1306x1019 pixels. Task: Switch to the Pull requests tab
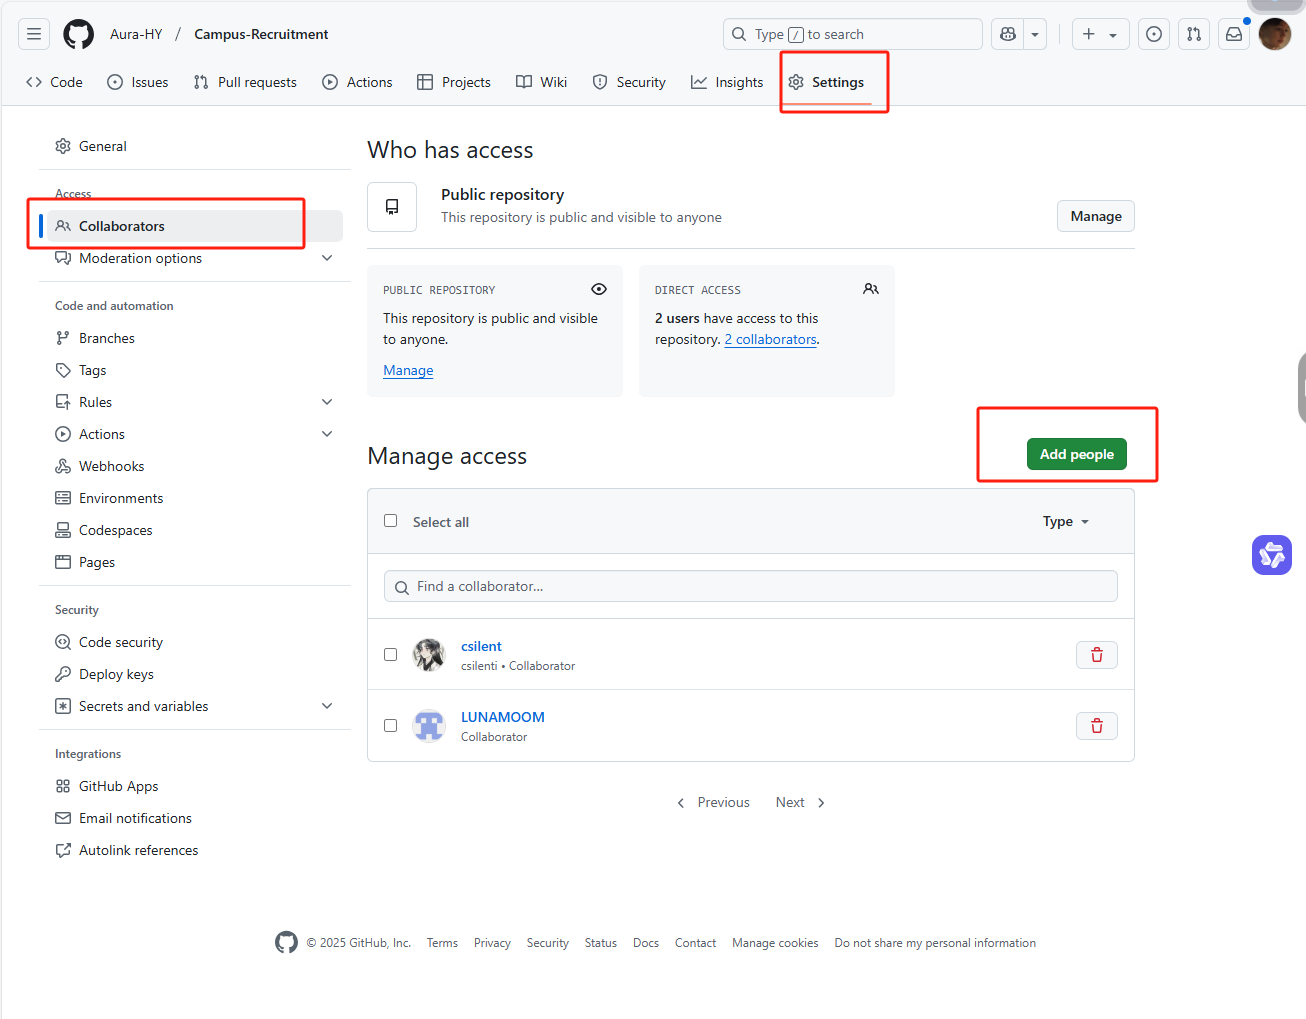click(x=245, y=82)
